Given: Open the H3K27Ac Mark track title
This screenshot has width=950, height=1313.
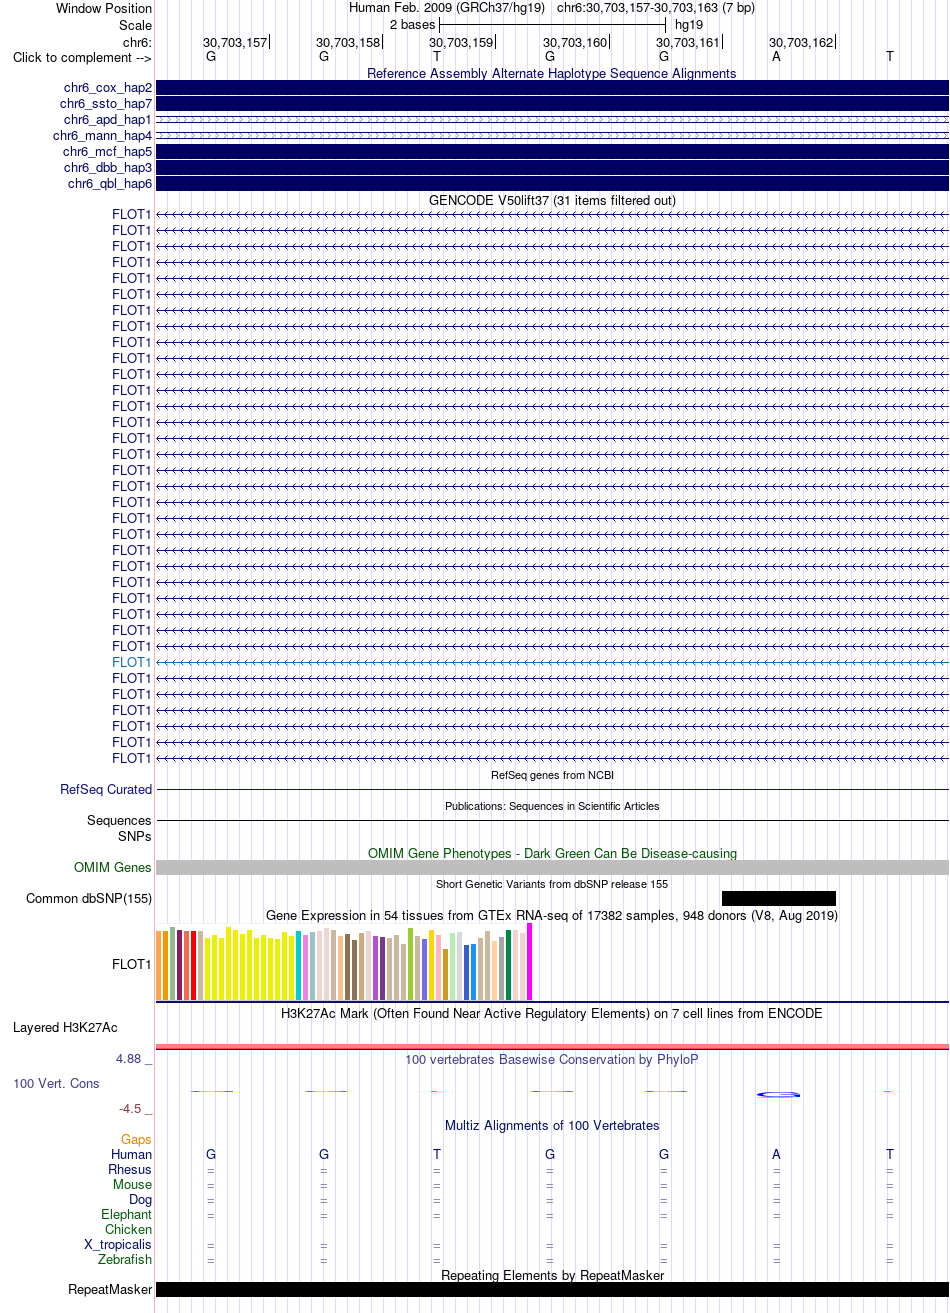Looking at the screenshot, I should [552, 1014].
